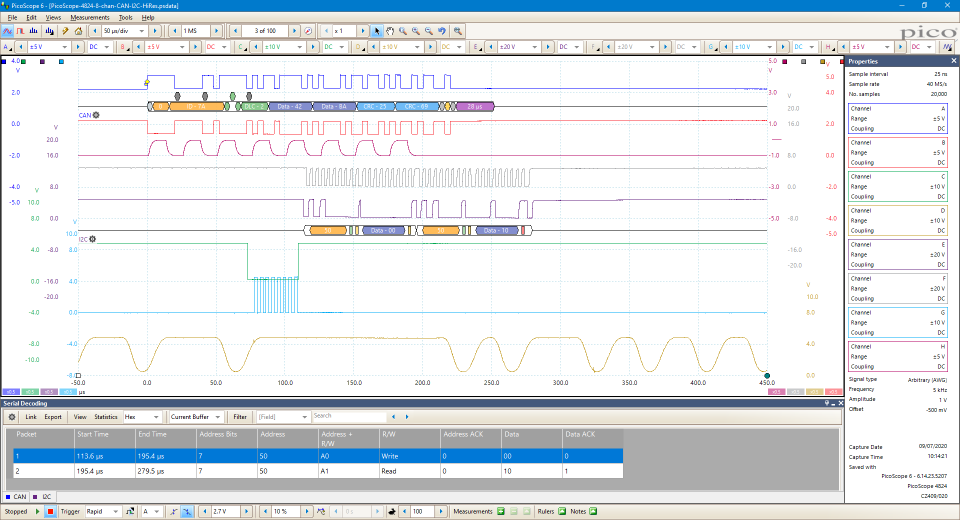
Task: Select the arrow pointer tool
Action: (x=377, y=31)
